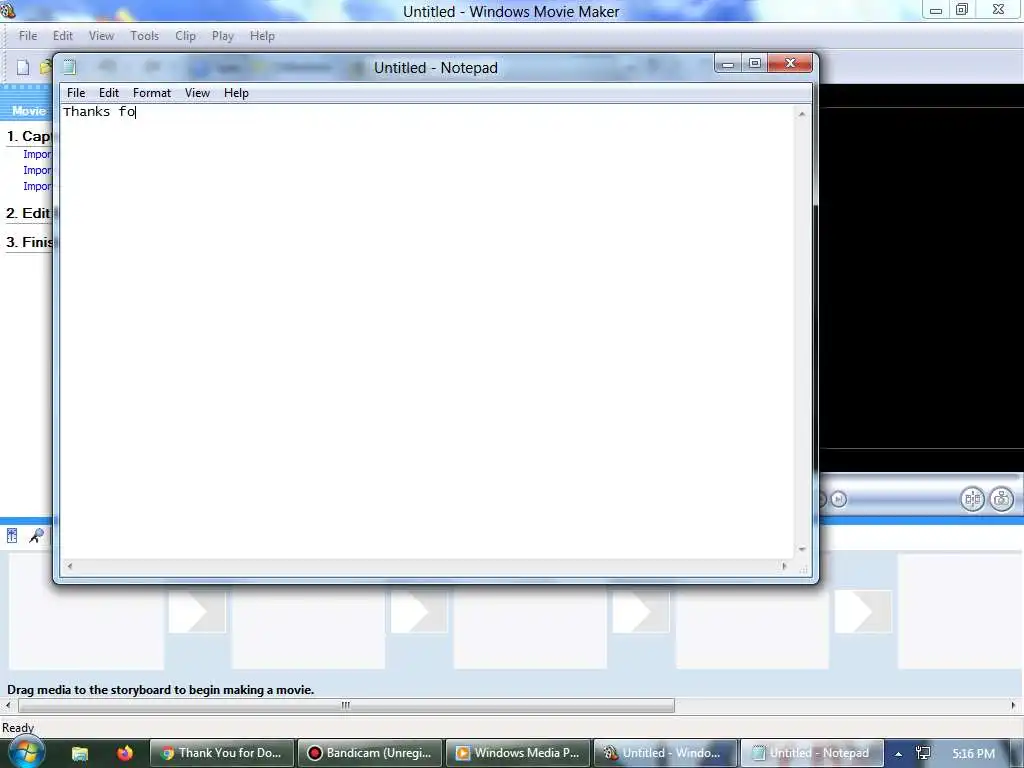
Task: Open Movie Maker Help menu
Action: [262, 36]
